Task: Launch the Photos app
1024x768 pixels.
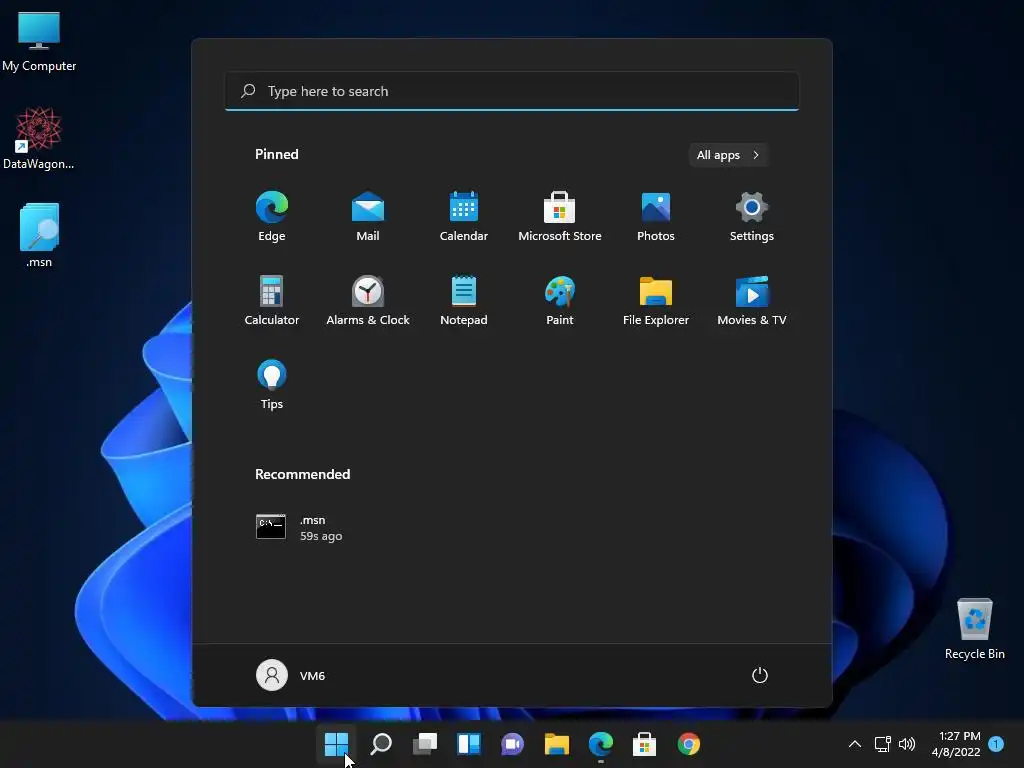Action: click(656, 217)
